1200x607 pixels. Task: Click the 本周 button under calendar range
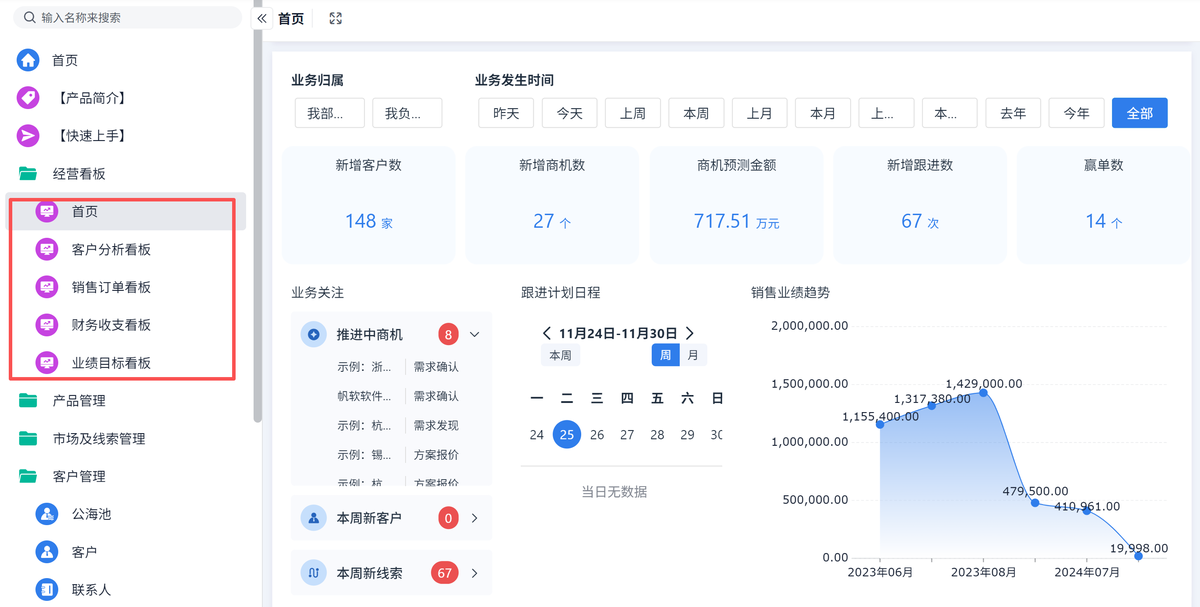560,355
